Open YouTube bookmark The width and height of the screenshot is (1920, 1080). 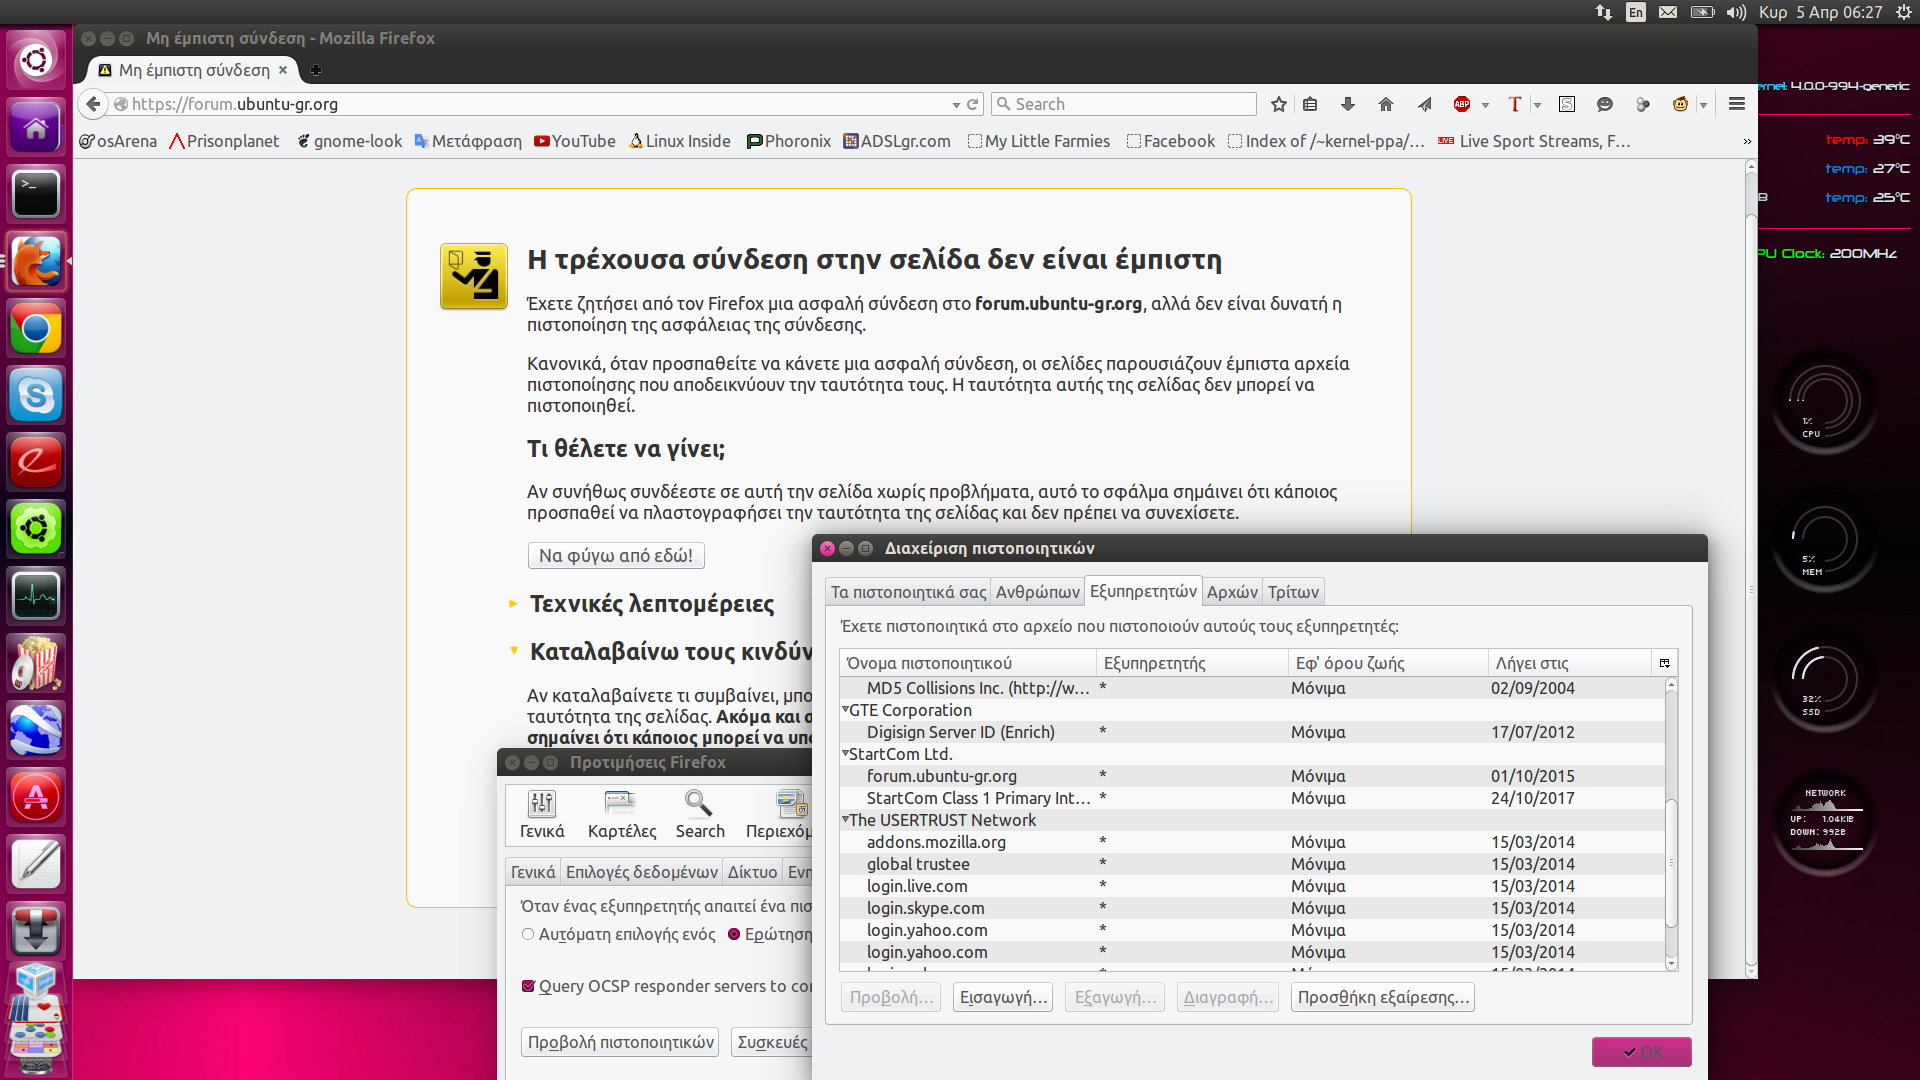[x=575, y=142]
